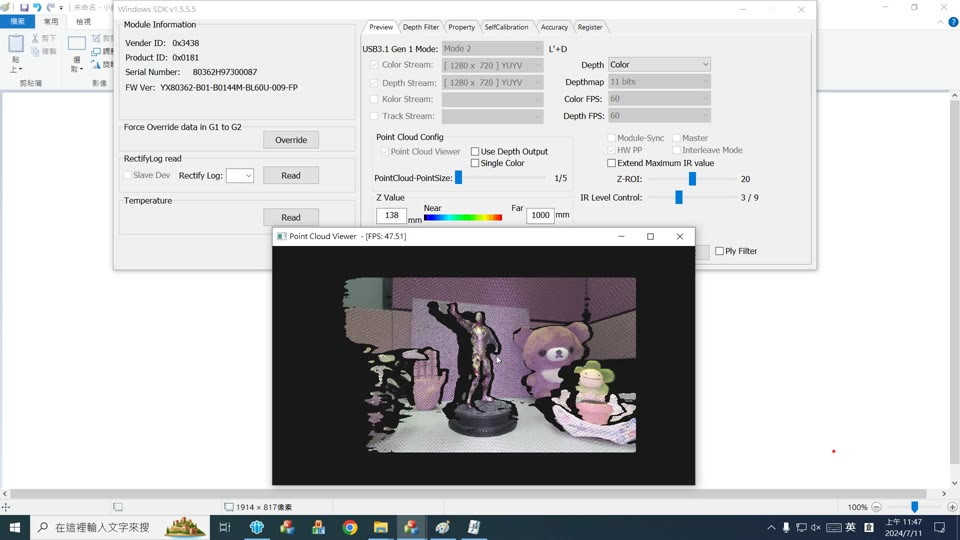Switch to the Property tab
The height and width of the screenshot is (540, 960).
click(x=461, y=27)
